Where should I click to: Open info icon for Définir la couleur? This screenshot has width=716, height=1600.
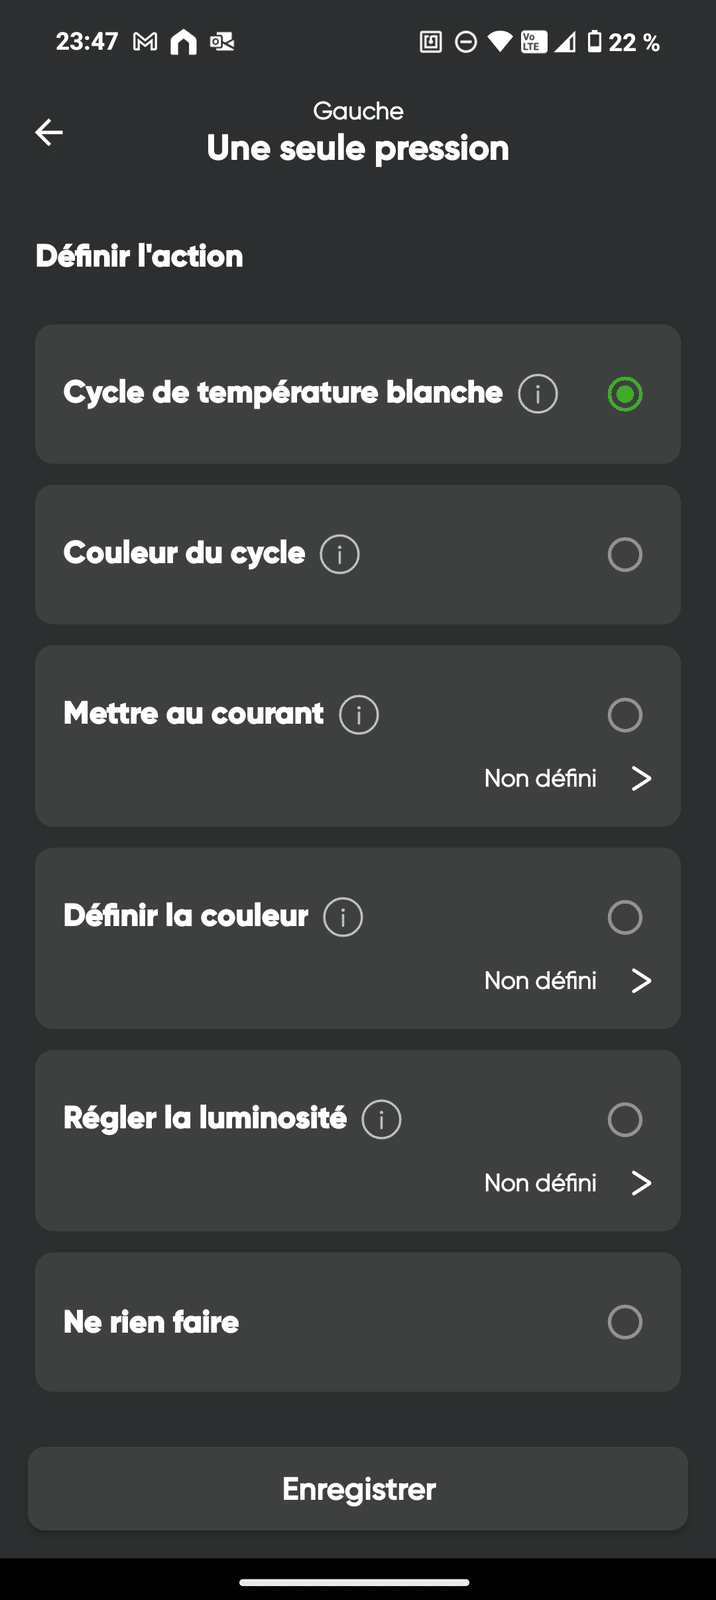(343, 917)
